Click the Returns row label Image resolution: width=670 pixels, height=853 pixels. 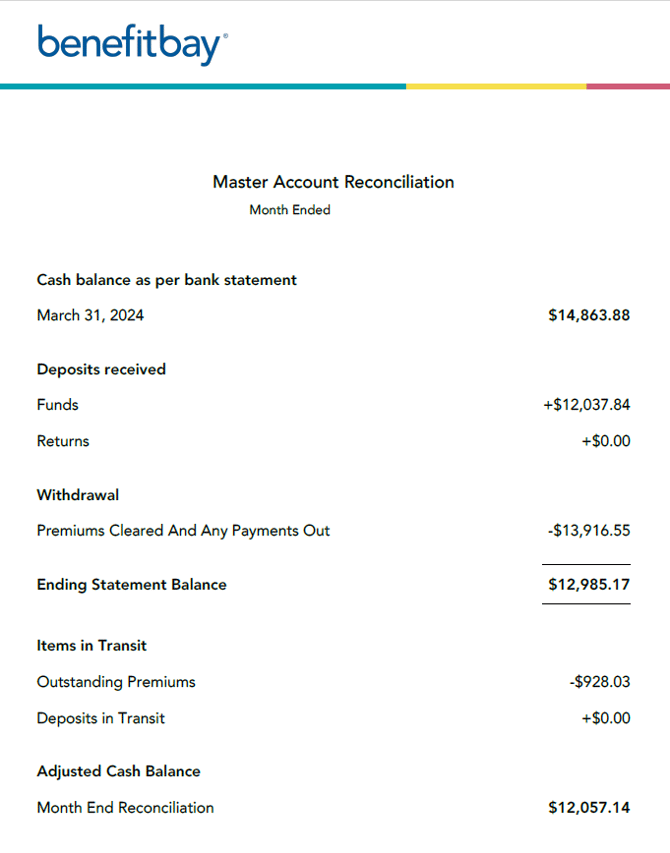(x=63, y=441)
